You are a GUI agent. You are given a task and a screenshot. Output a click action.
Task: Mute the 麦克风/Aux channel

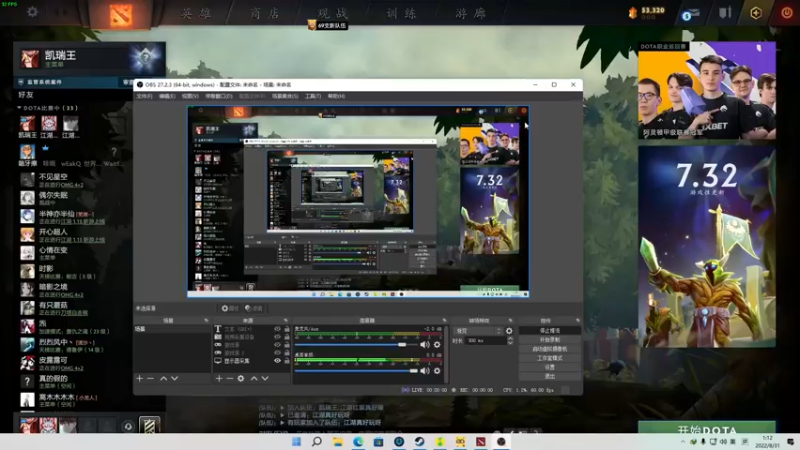[x=424, y=344]
